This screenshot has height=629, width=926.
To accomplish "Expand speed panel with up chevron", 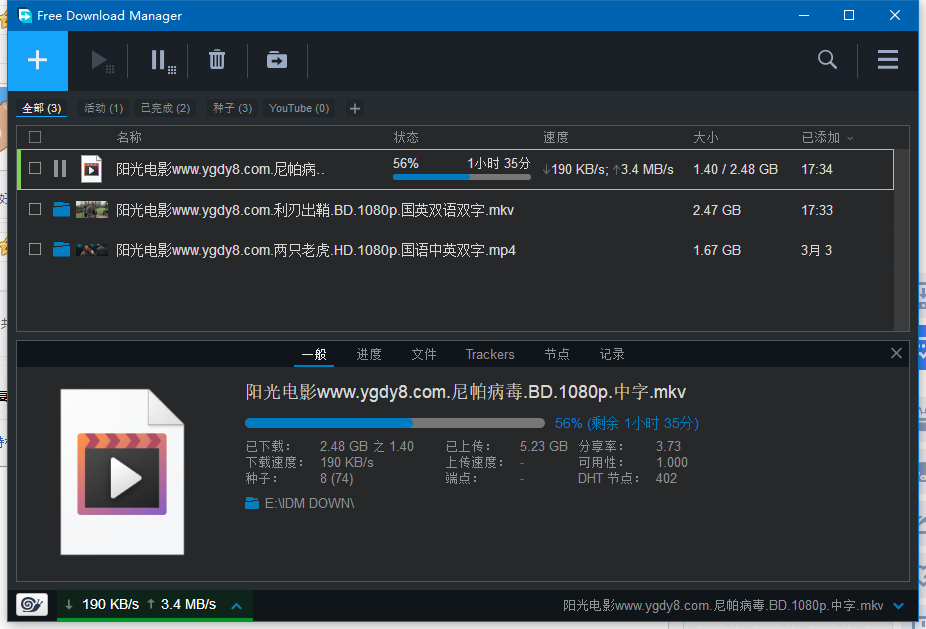I will (x=237, y=605).
